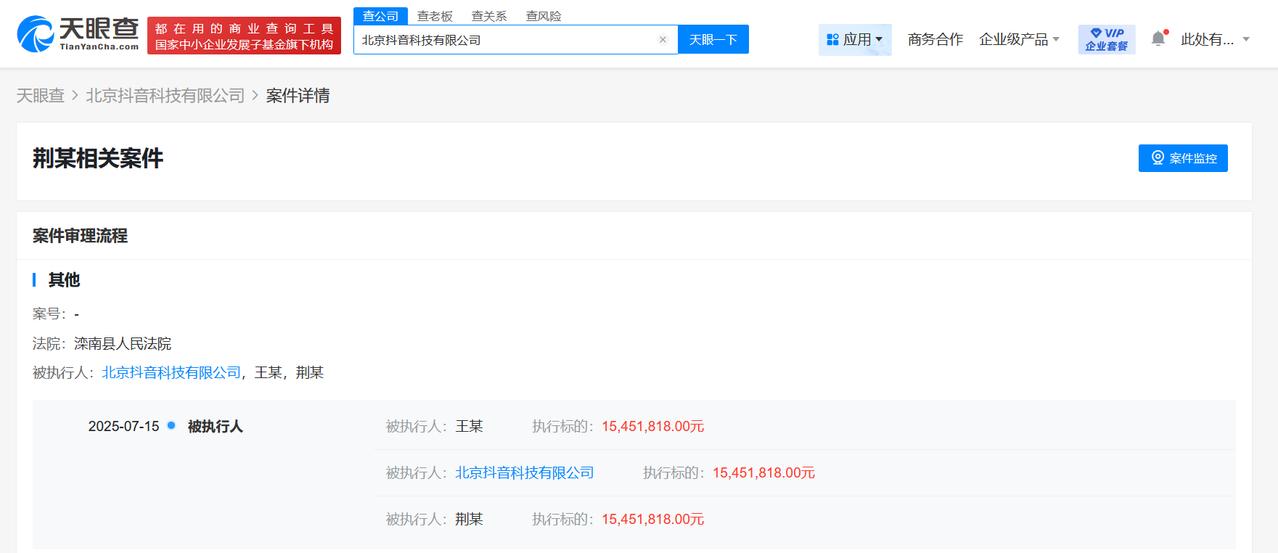Image resolution: width=1278 pixels, height=553 pixels.
Task: Select the 查公司 search tab
Action: tap(380, 16)
